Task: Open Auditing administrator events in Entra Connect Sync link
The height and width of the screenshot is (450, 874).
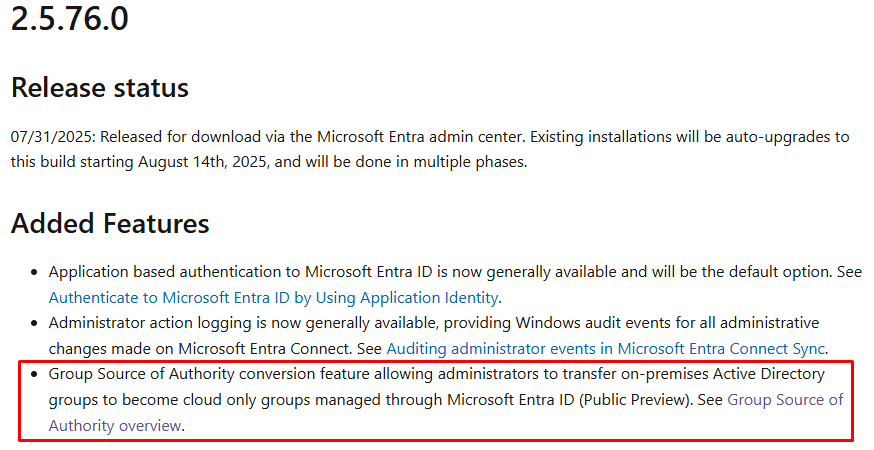Action: pos(606,348)
